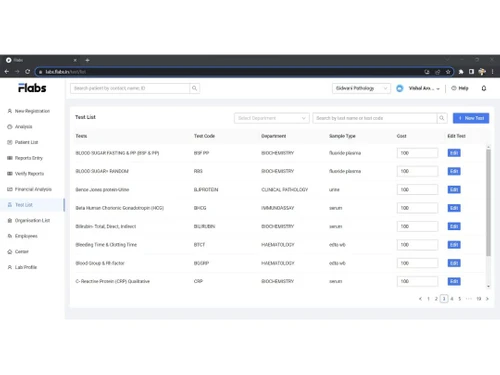Open the Analysis page

(x=20, y=127)
